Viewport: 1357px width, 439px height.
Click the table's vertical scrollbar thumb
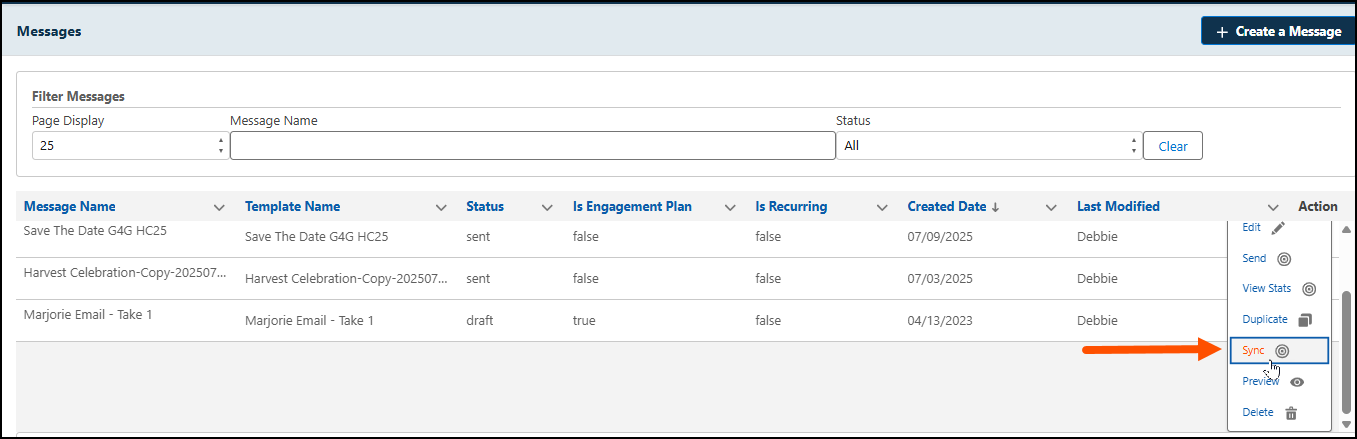pos(1347,351)
